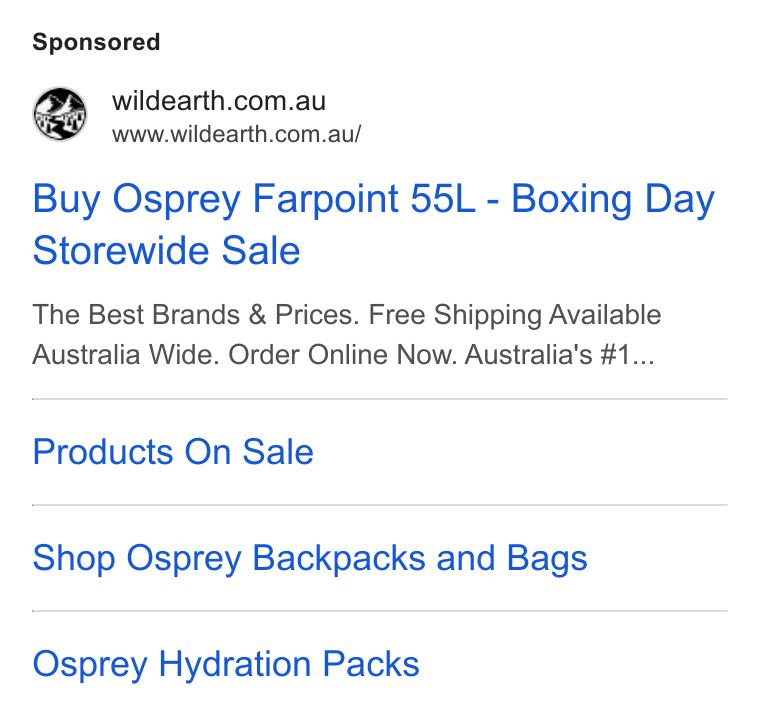
Task: Click the words Boxing Day in headline
Action: [x=613, y=199]
